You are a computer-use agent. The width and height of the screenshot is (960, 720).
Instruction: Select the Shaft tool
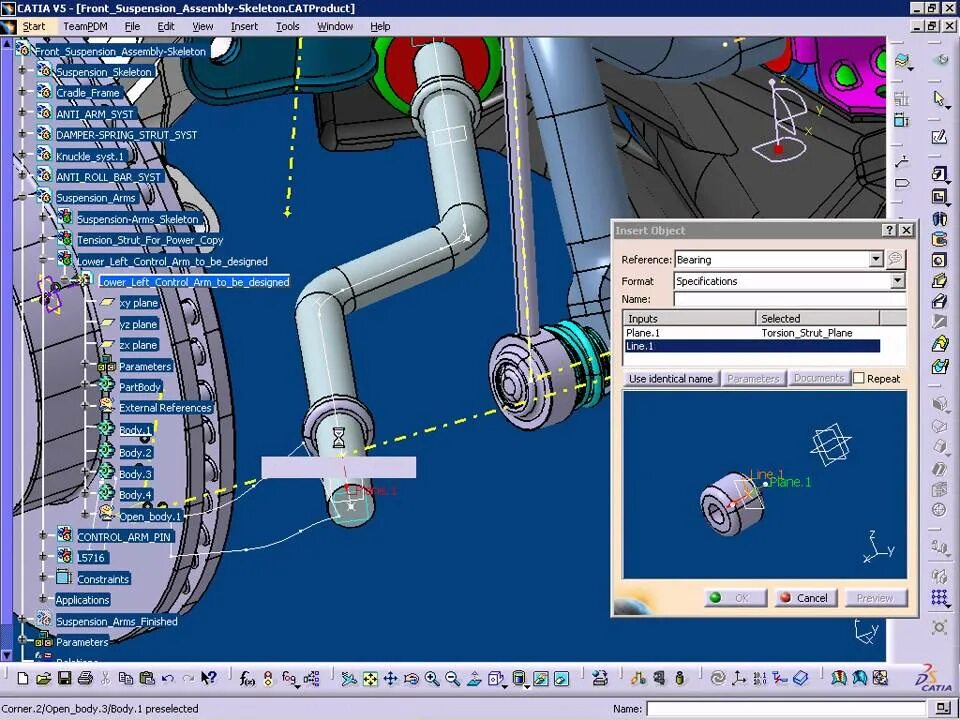pyautogui.click(x=939, y=219)
